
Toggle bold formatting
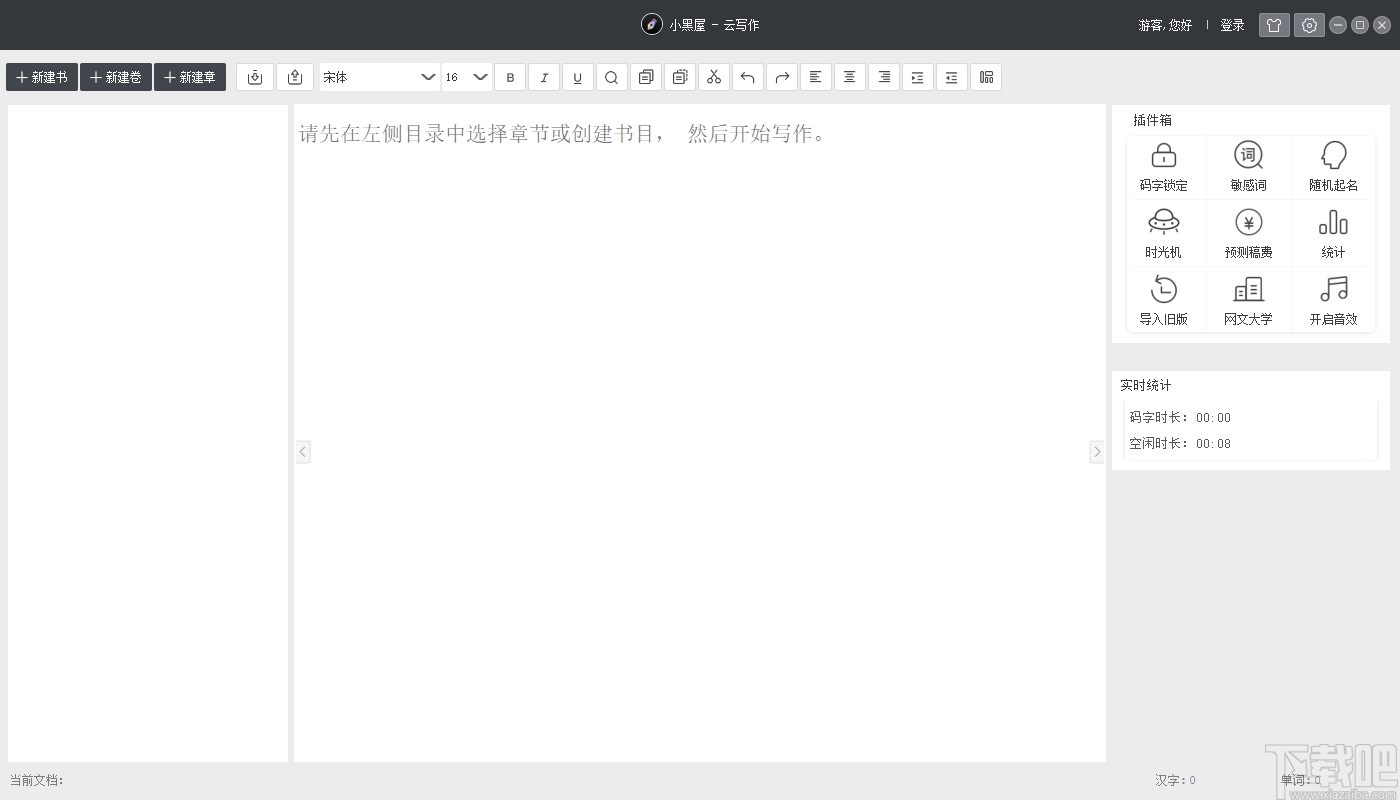point(510,77)
